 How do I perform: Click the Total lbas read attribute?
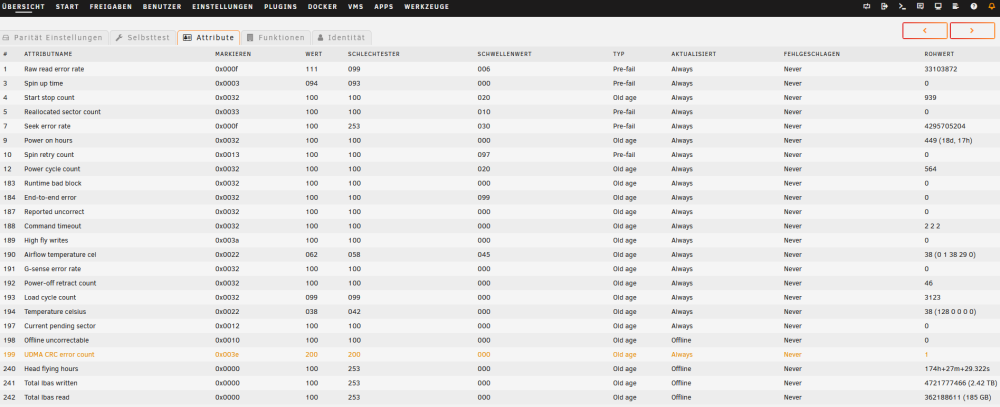[x=47, y=397]
